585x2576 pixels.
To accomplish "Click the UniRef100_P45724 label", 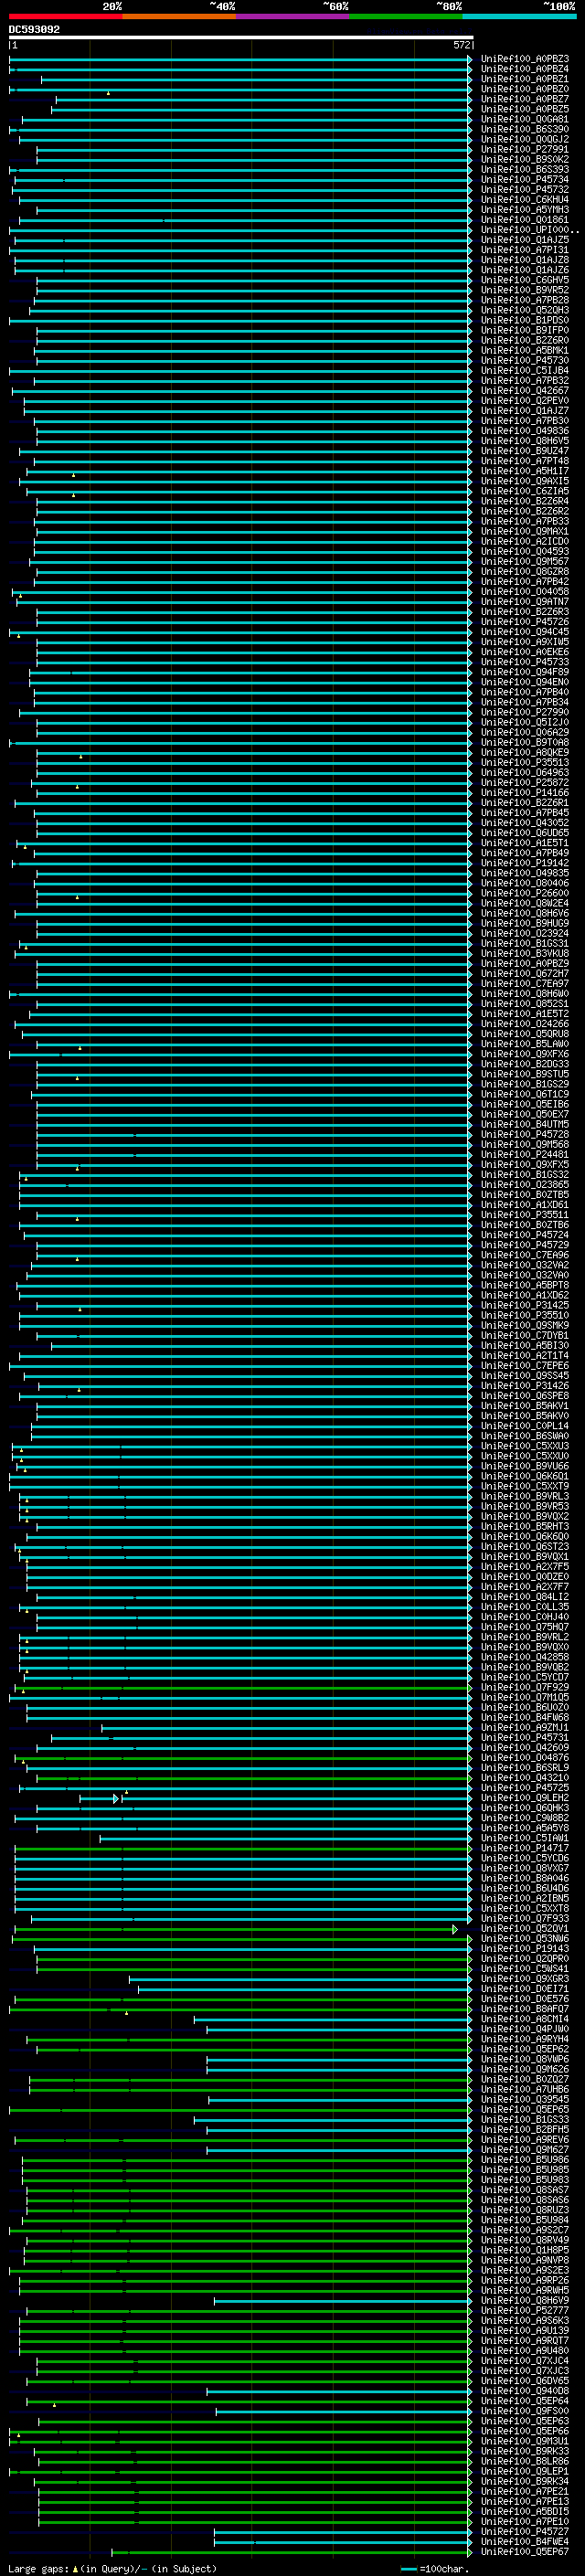I will pos(525,1236).
